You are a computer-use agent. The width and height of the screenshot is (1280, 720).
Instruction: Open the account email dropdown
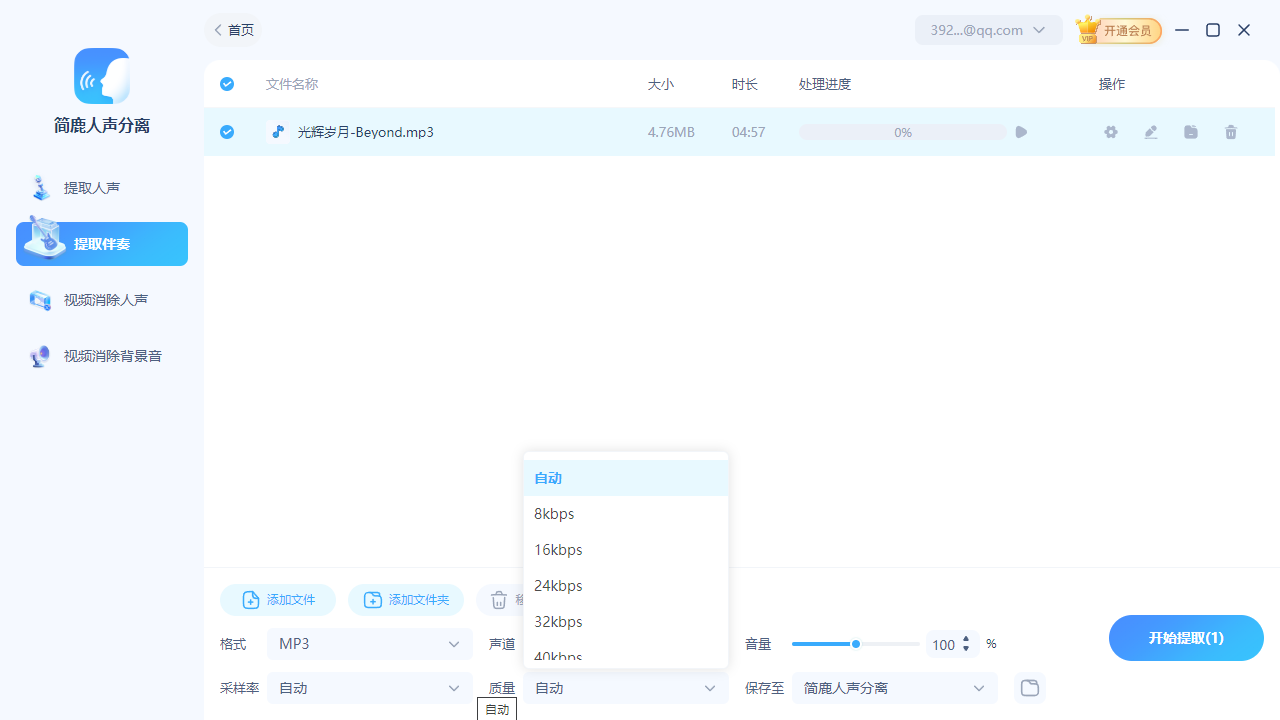(988, 30)
